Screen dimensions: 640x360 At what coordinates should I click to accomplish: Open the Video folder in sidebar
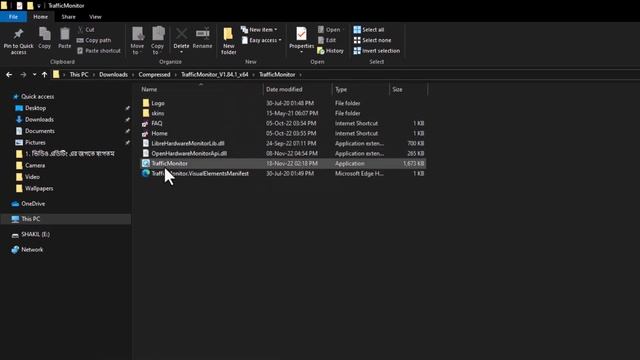(x=32, y=177)
